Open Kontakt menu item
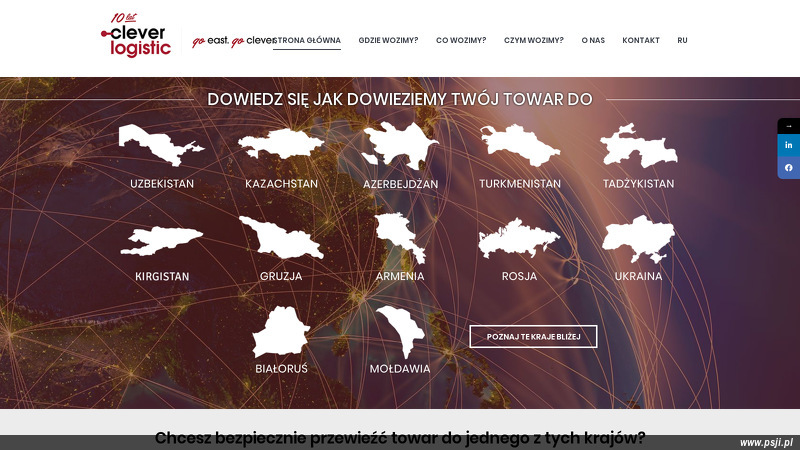 (641, 40)
